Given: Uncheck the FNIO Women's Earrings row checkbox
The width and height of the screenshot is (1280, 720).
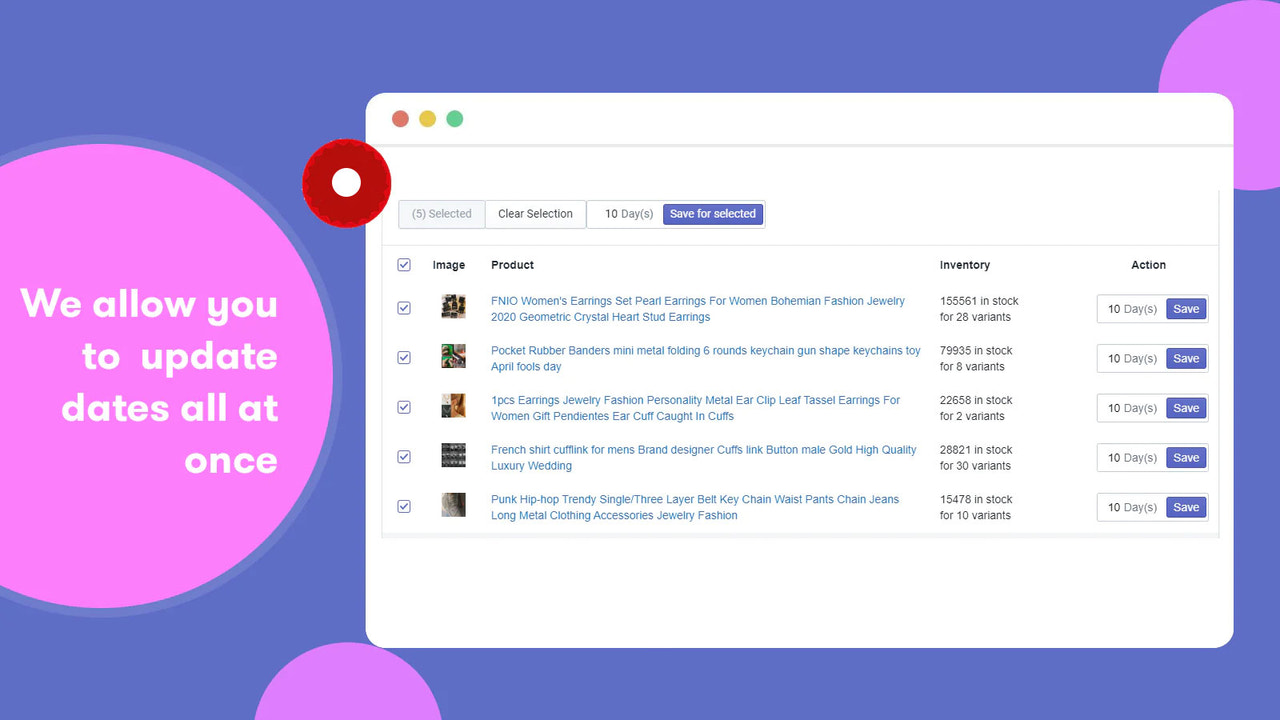Looking at the screenshot, I should point(404,308).
